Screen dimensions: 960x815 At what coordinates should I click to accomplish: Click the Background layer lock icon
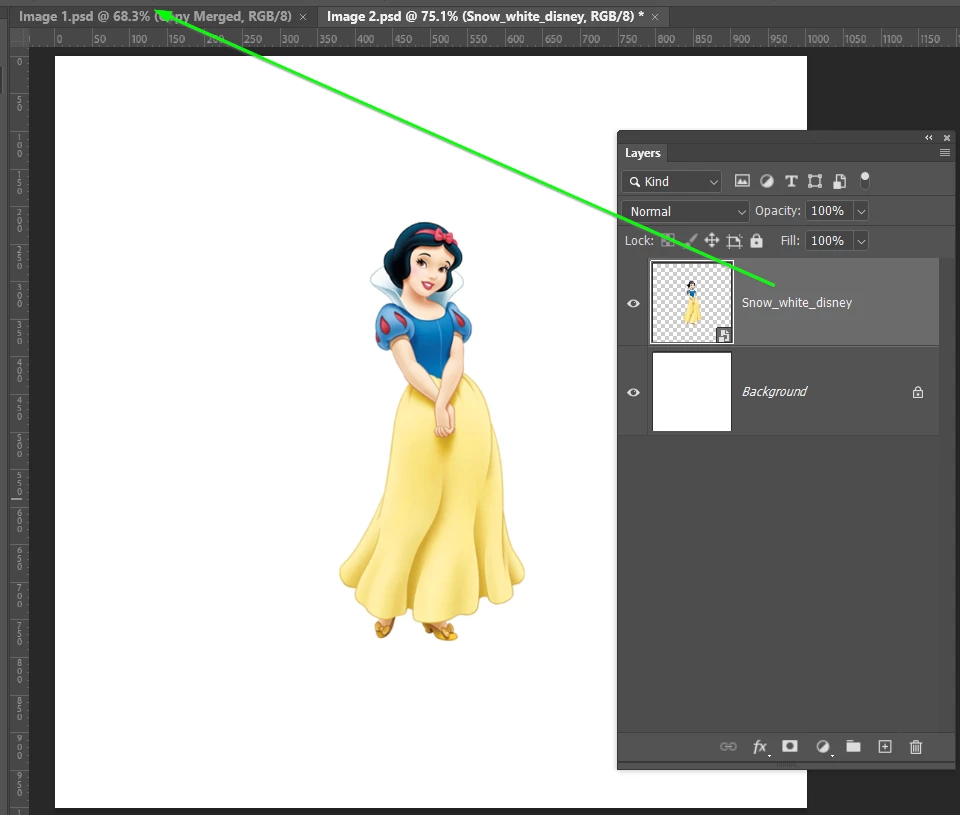click(918, 392)
